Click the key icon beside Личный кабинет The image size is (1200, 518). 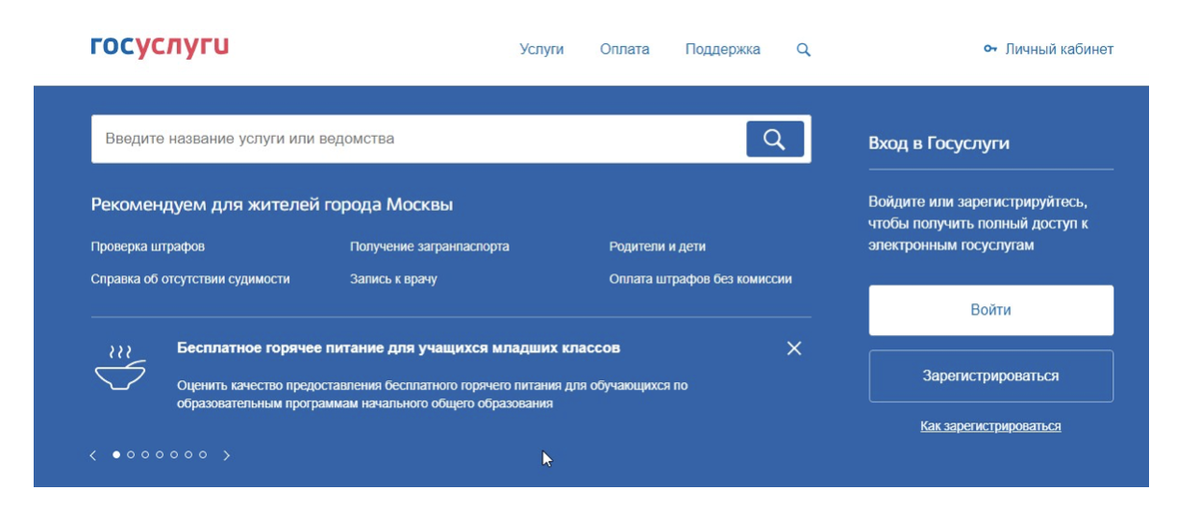(x=990, y=49)
